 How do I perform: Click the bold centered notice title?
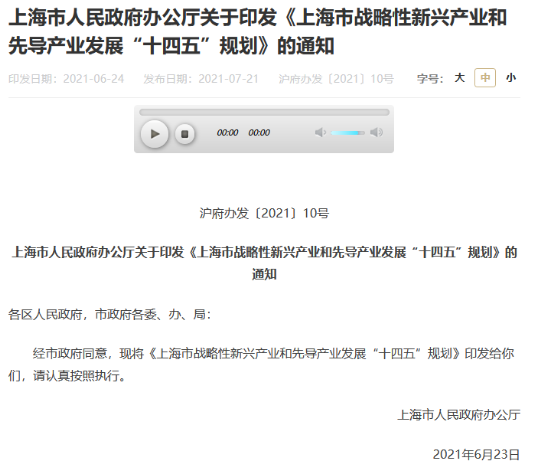[264, 263]
